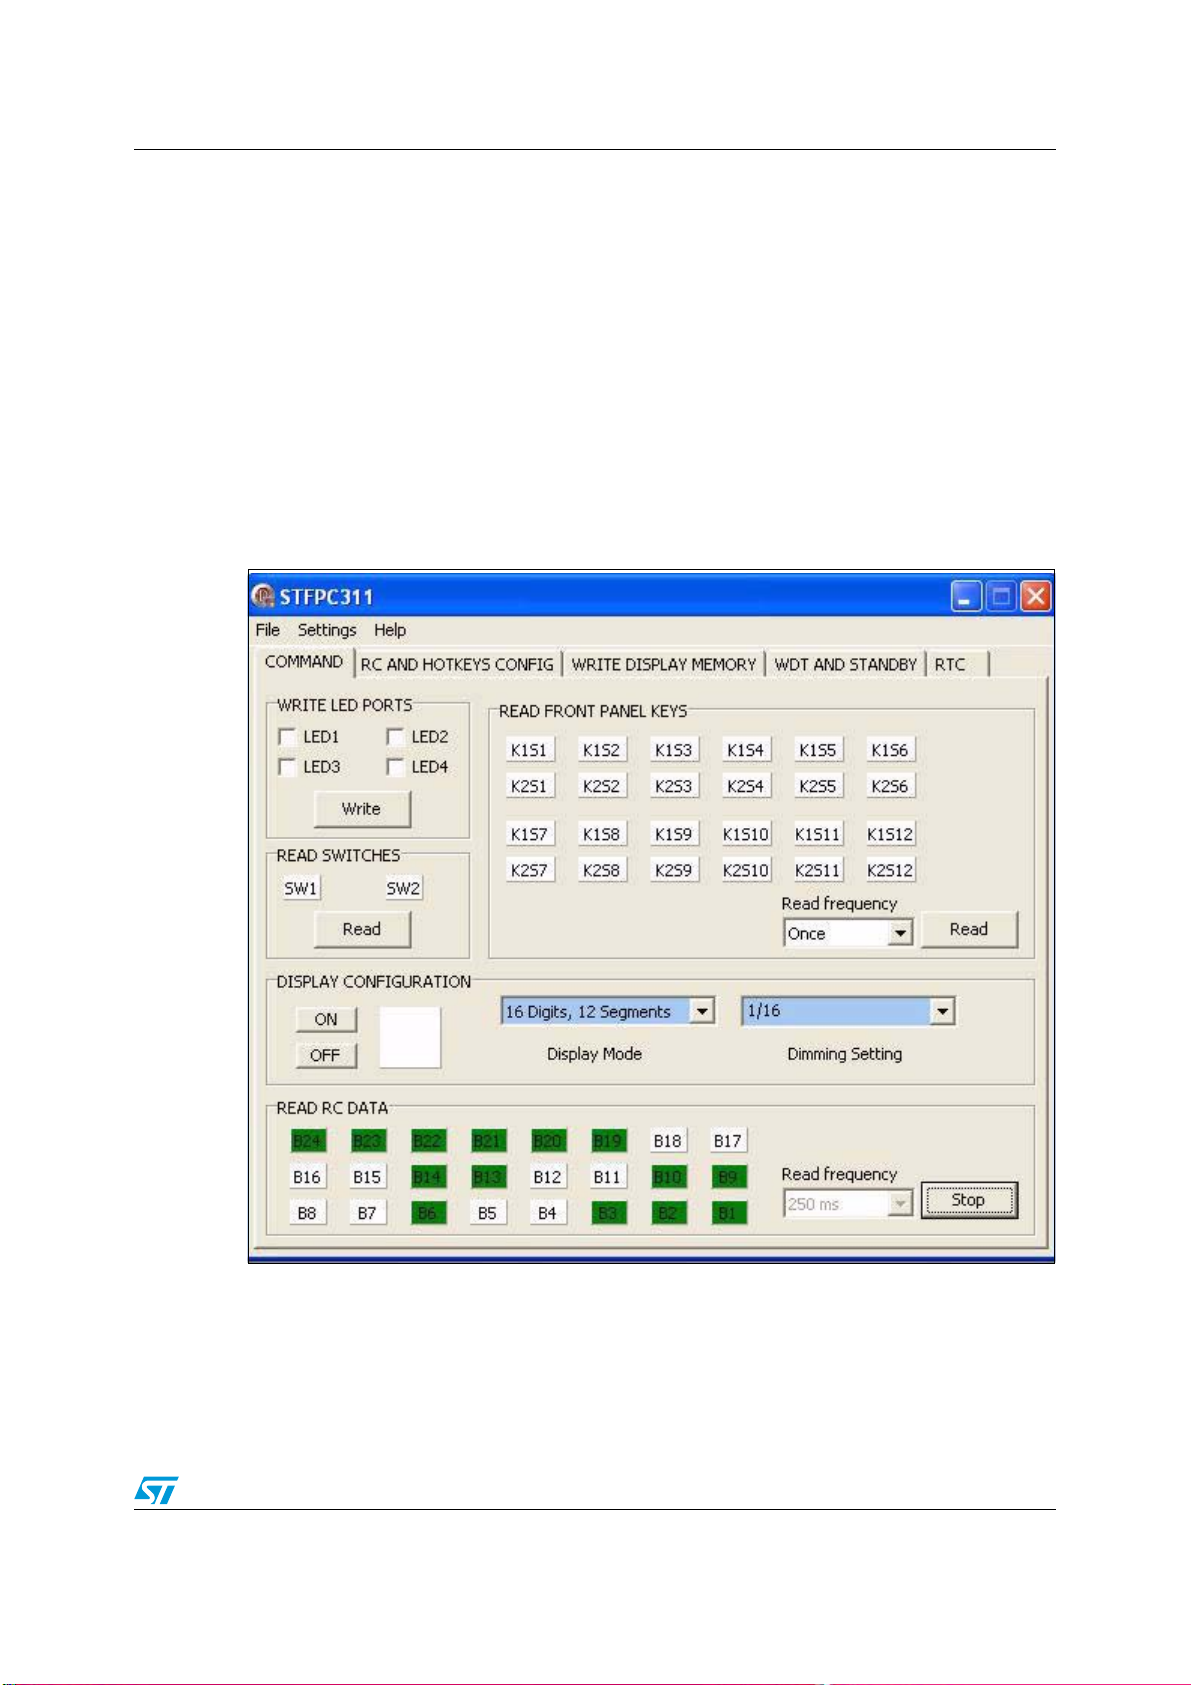1191x1685 pixels.
Task: Click Read for front panel keys
Action: click(969, 929)
